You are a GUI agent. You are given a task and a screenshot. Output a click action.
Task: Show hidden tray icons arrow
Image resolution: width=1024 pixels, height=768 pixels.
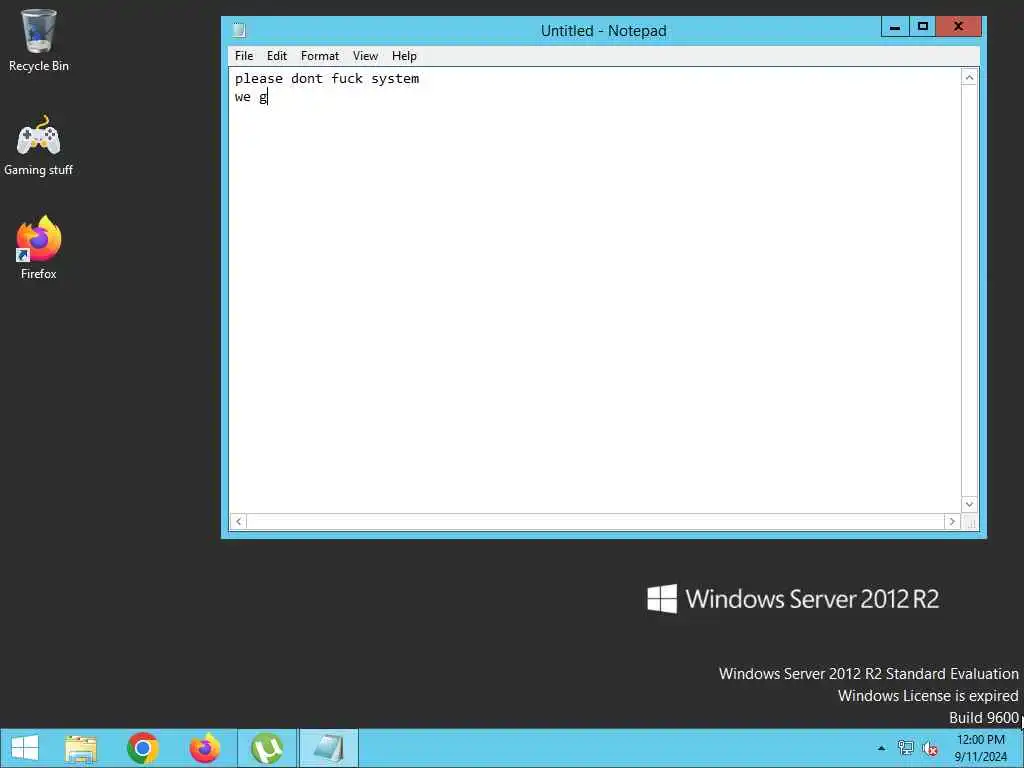pyautogui.click(x=881, y=748)
